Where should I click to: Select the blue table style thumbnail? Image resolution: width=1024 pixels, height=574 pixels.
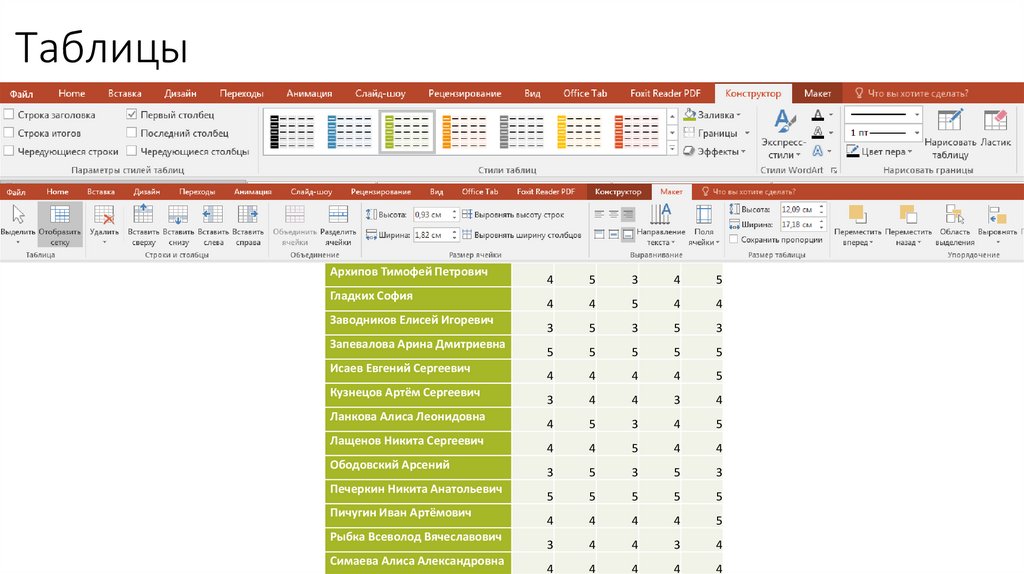[349, 131]
